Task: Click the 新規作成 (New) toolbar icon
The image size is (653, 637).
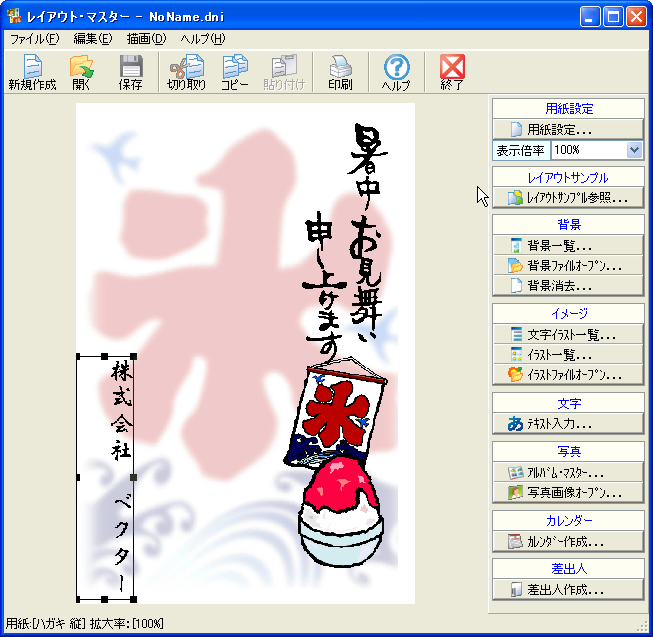Action: (x=32, y=72)
